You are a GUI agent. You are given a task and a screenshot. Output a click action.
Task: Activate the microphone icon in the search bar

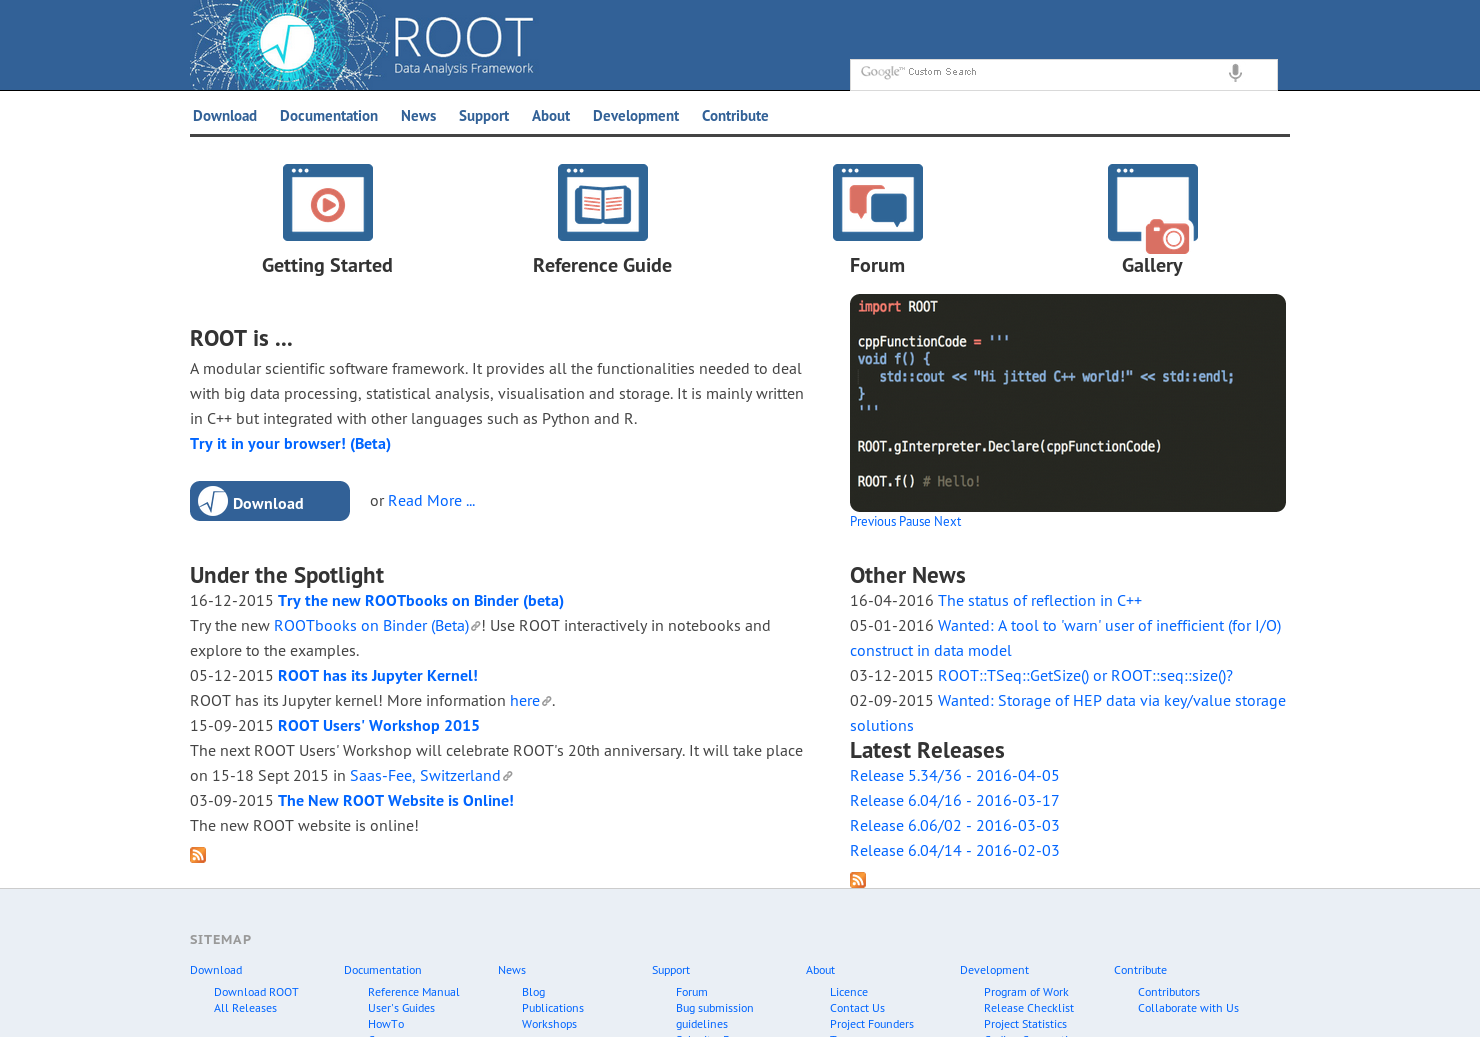[1235, 73]
